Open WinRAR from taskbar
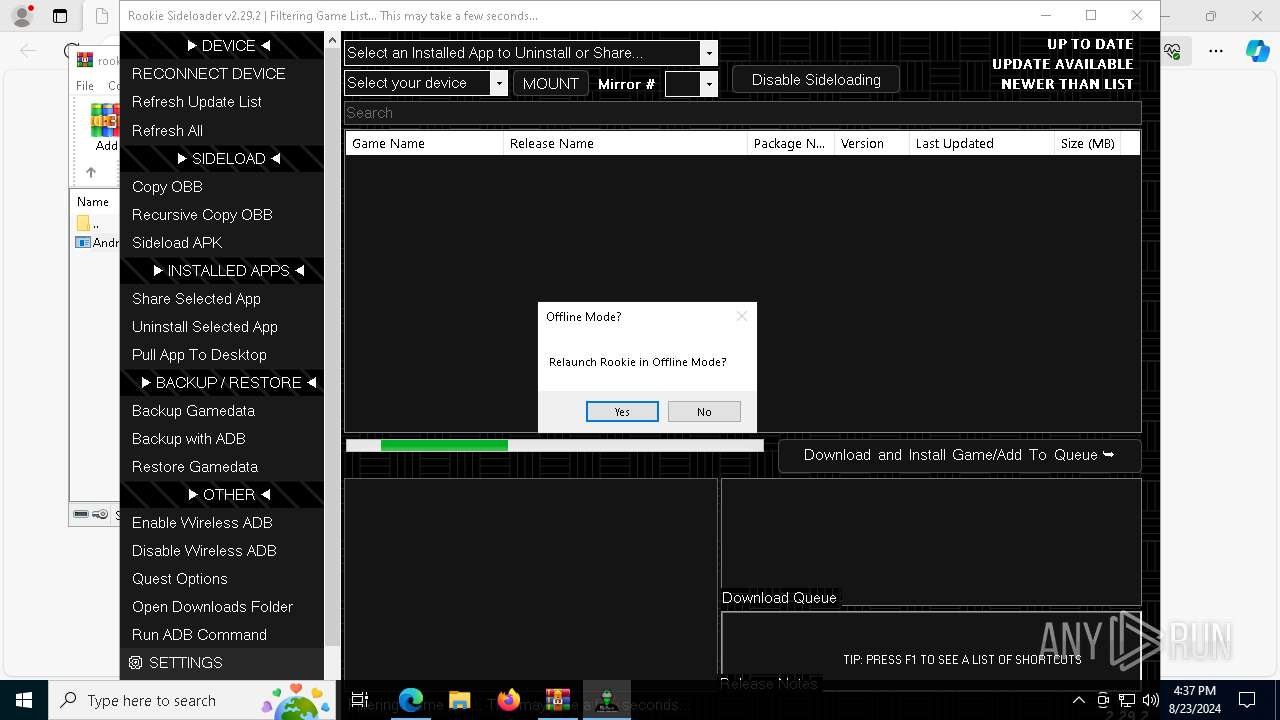 557,700
